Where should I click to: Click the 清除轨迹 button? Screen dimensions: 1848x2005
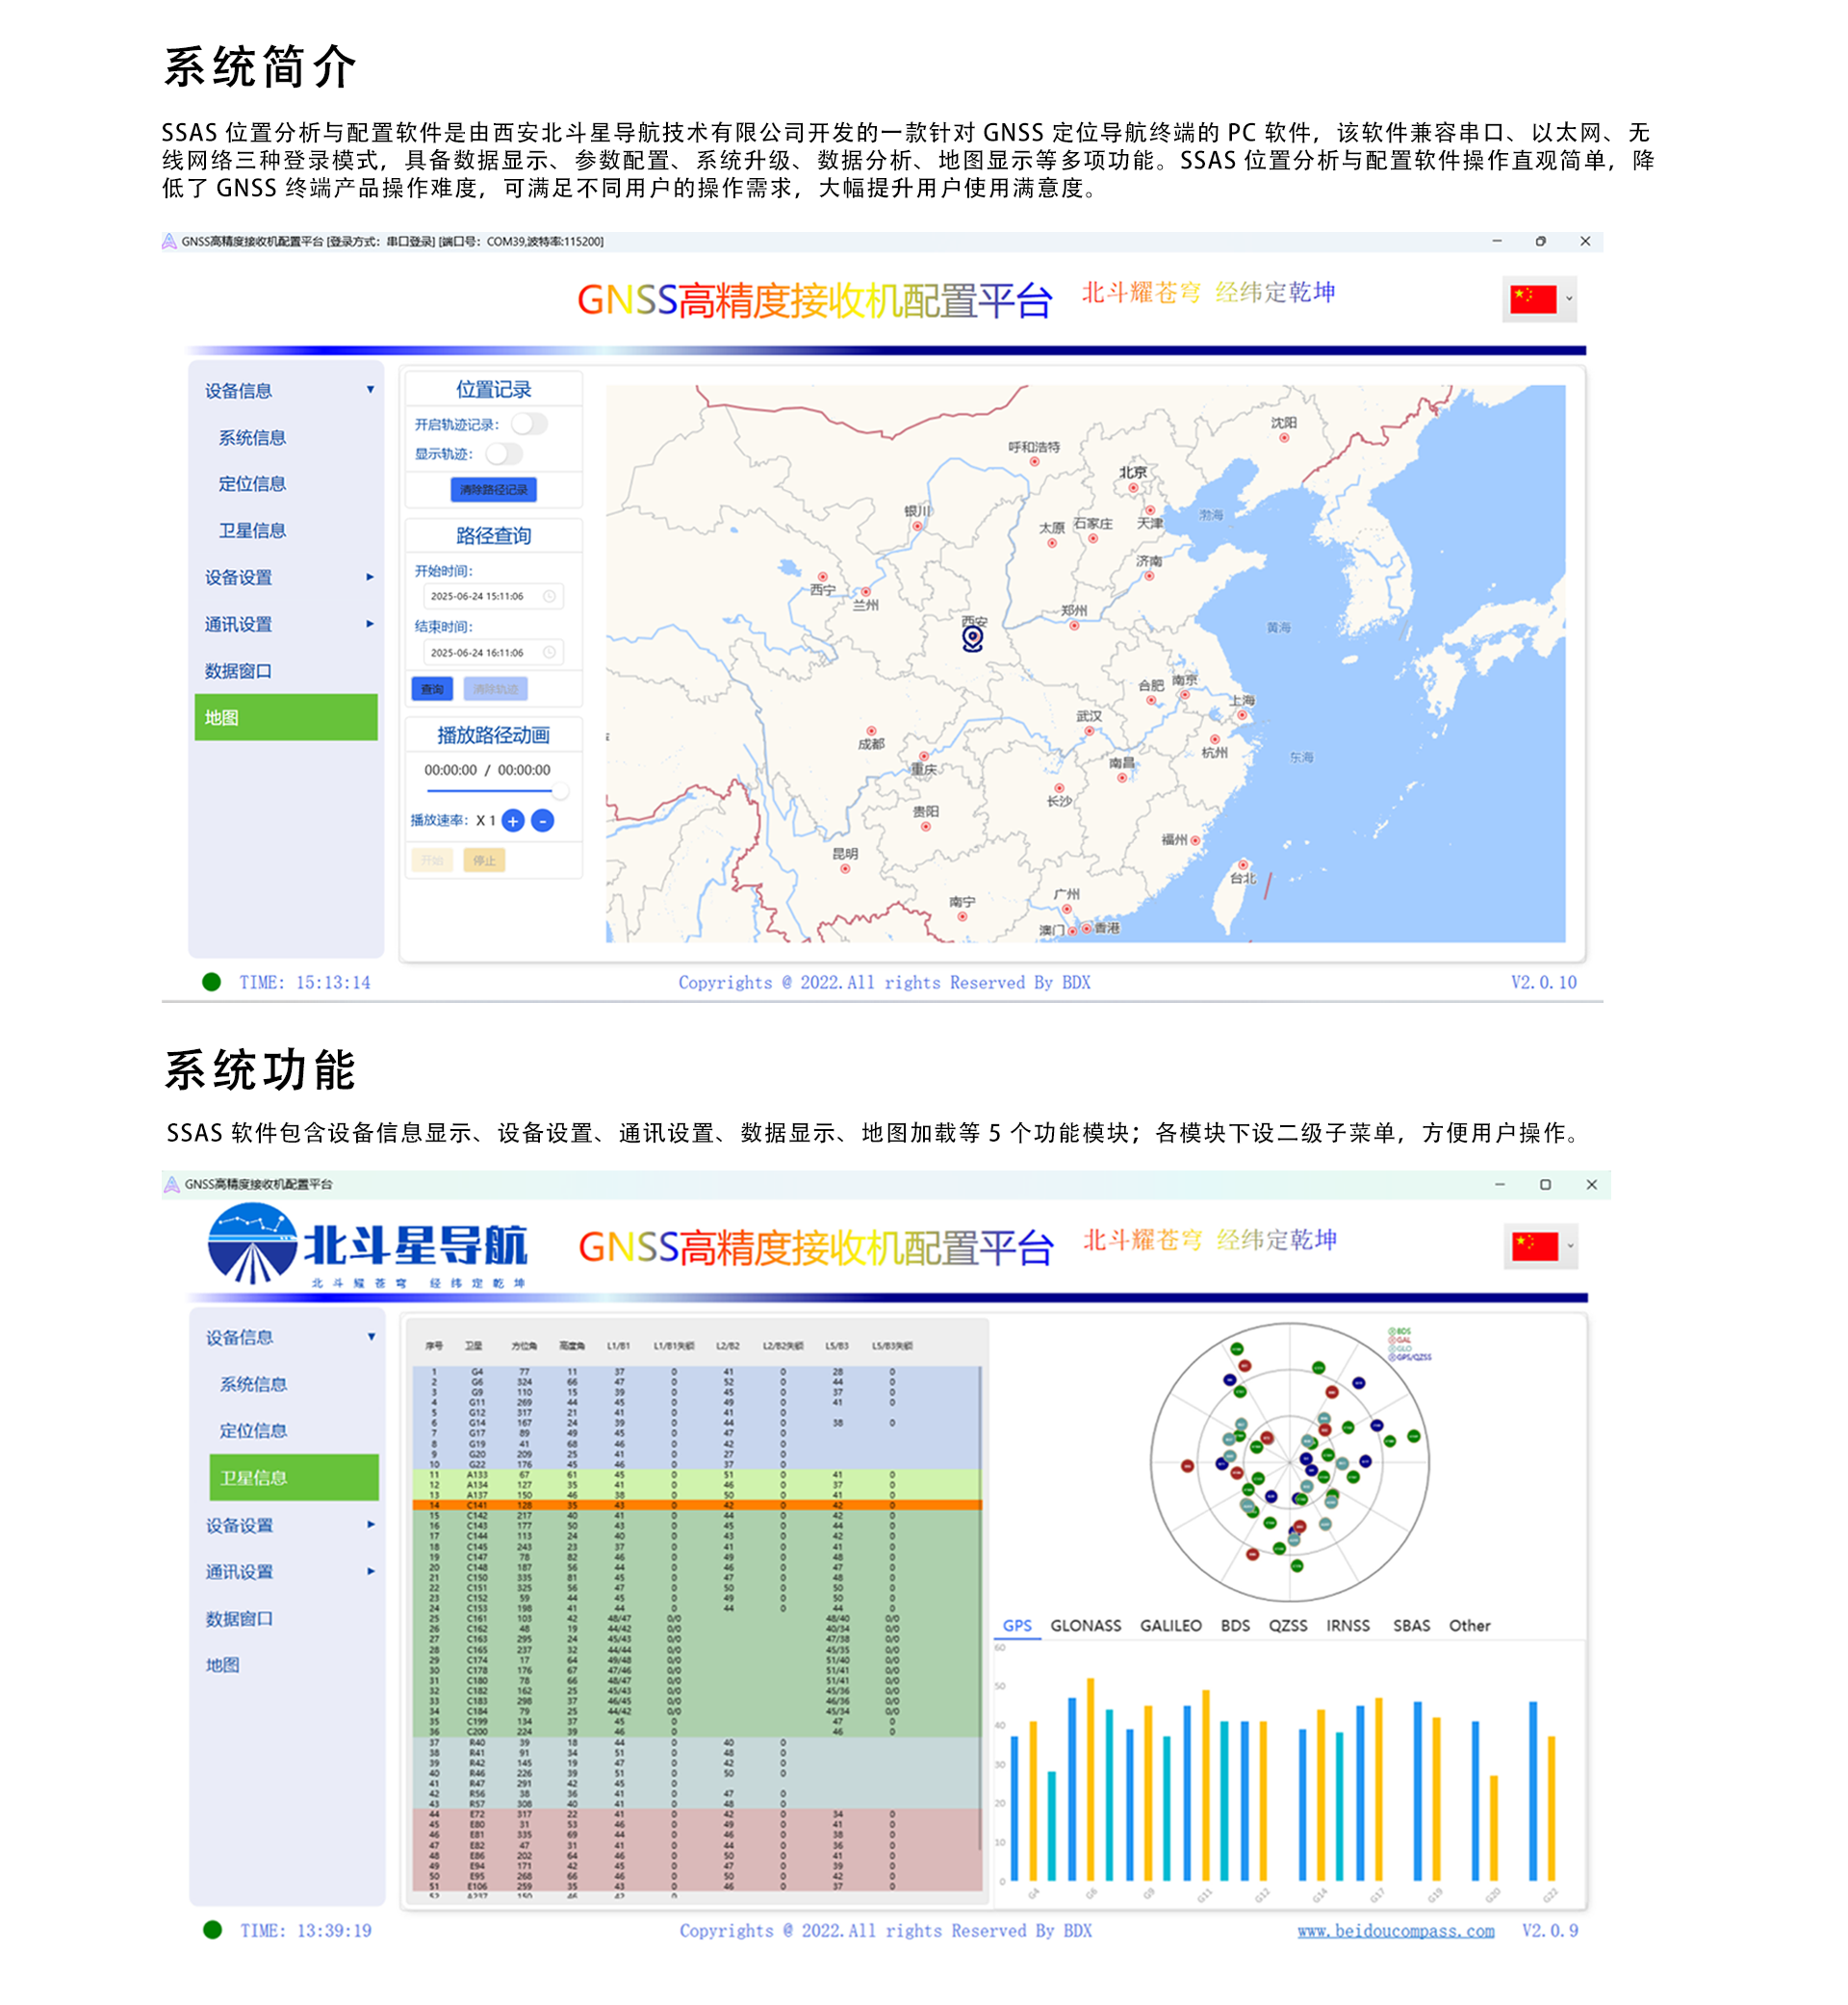pos(495,690)
